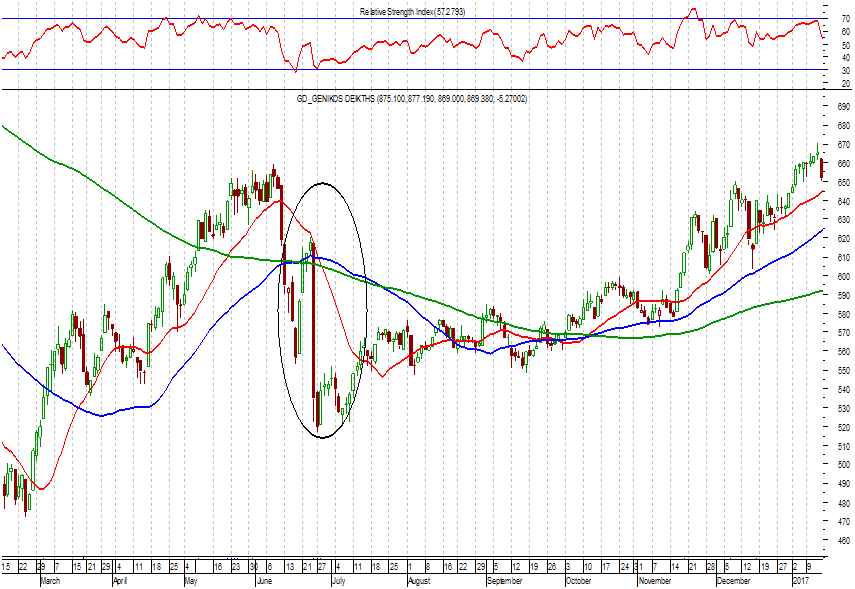Click the GD_GENIKOS DEIKTHS chart title
Image resolution: width=855 pixels, height=589 pixels.
(412, 99)
